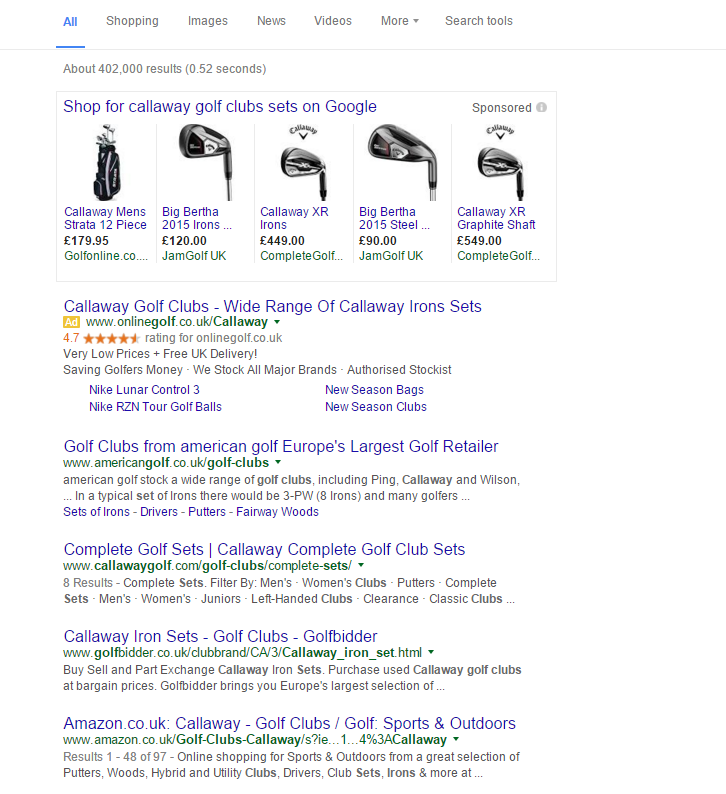The width and height of the screenshot is (726, 794).
Task: Expand the golfbidder.co.uk URL dropdown arrow
Action: click(431, 652)
